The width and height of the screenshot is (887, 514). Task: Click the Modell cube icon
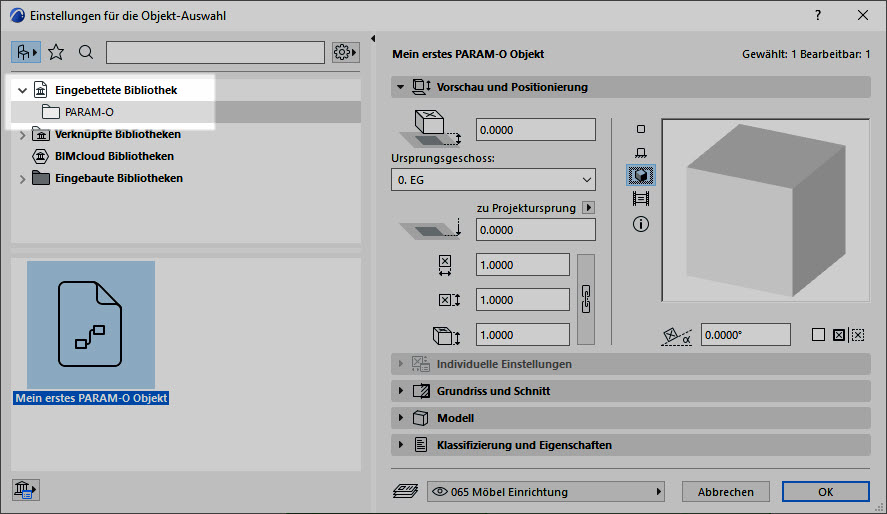[420, 418]
